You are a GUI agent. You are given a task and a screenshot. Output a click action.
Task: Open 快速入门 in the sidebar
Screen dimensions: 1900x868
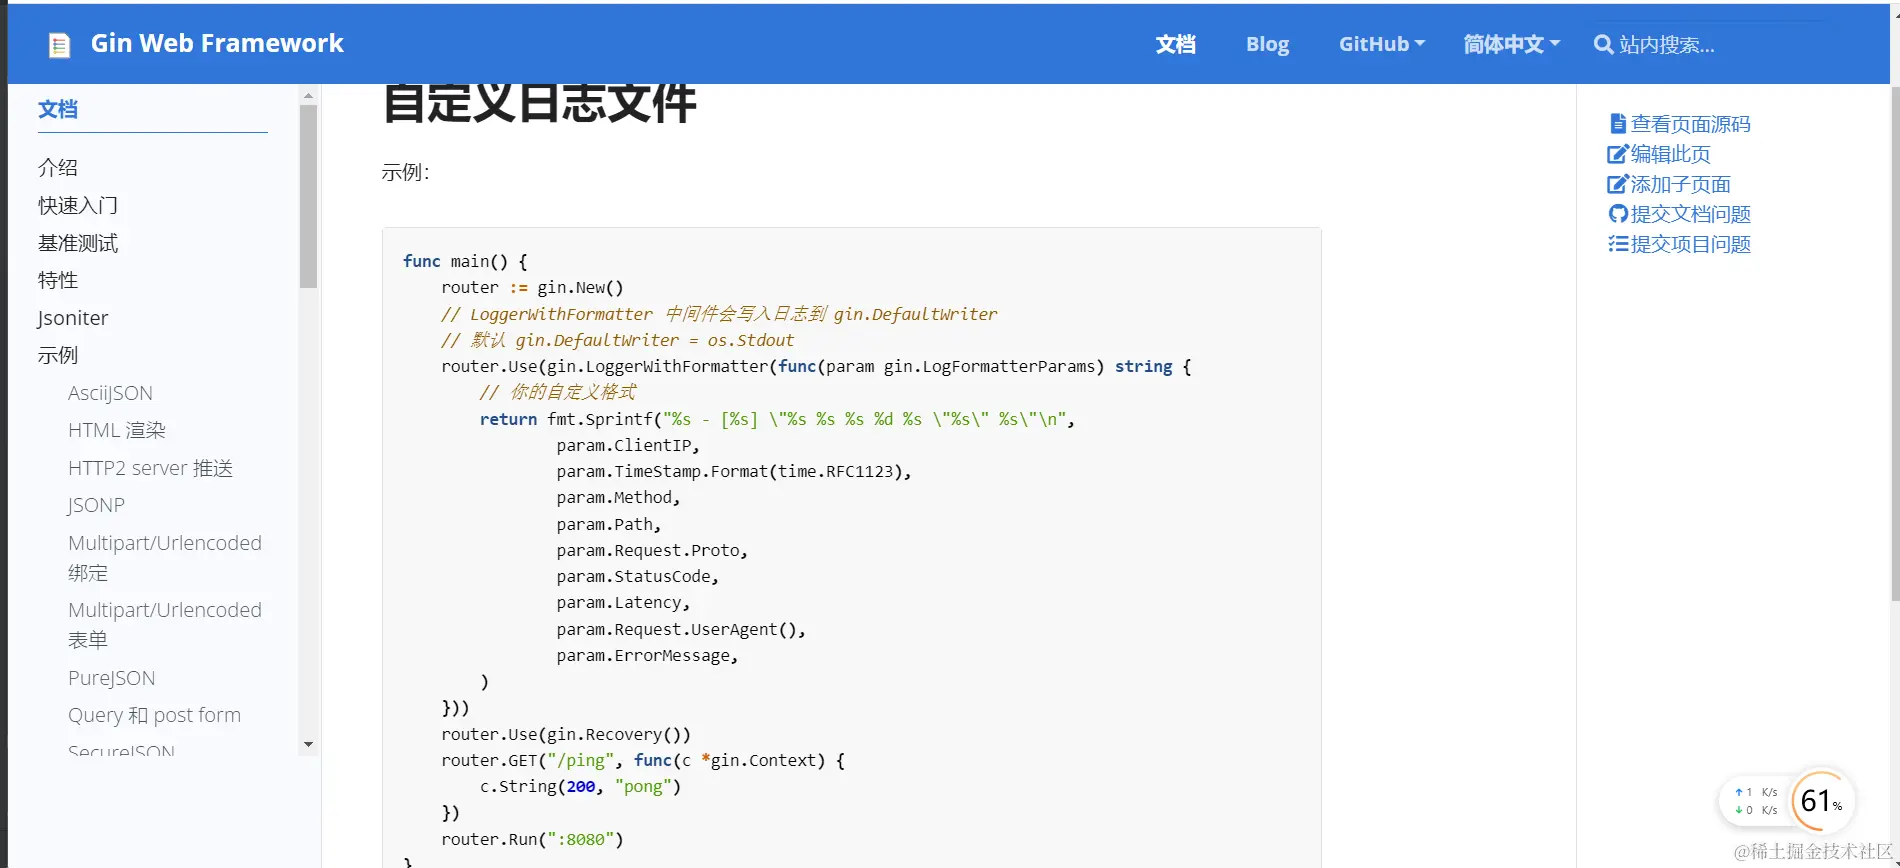[x=78, y=205]
